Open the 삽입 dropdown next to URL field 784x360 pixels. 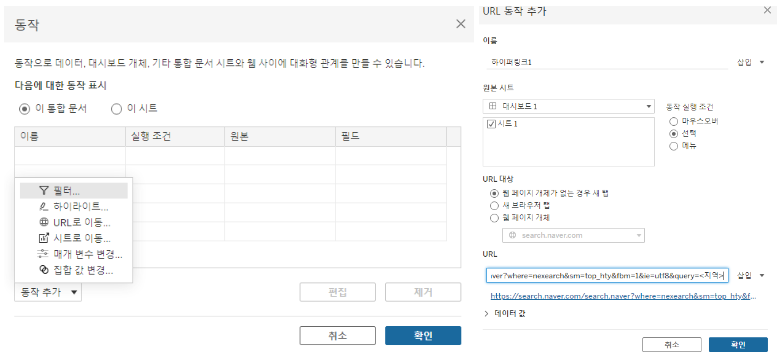pos(751,276)
